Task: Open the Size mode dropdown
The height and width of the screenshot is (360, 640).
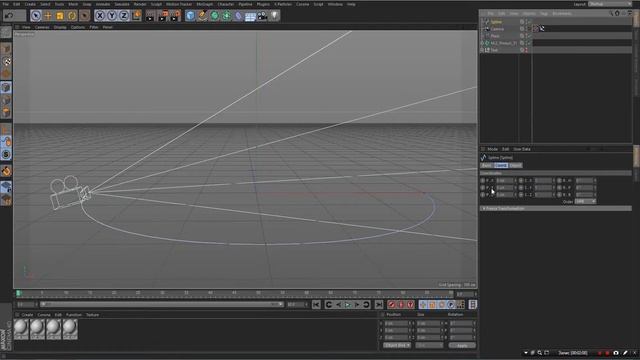Action: point(429,345)
